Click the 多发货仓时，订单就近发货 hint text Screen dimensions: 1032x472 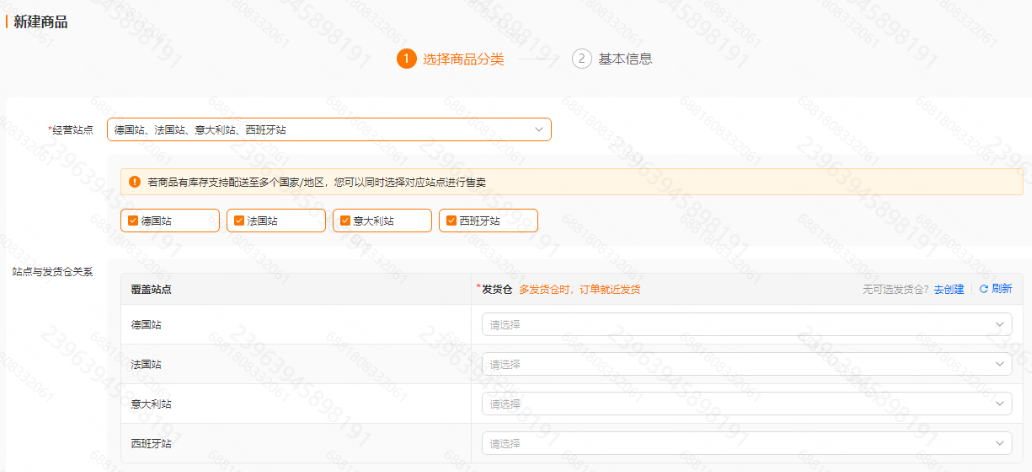580,289
